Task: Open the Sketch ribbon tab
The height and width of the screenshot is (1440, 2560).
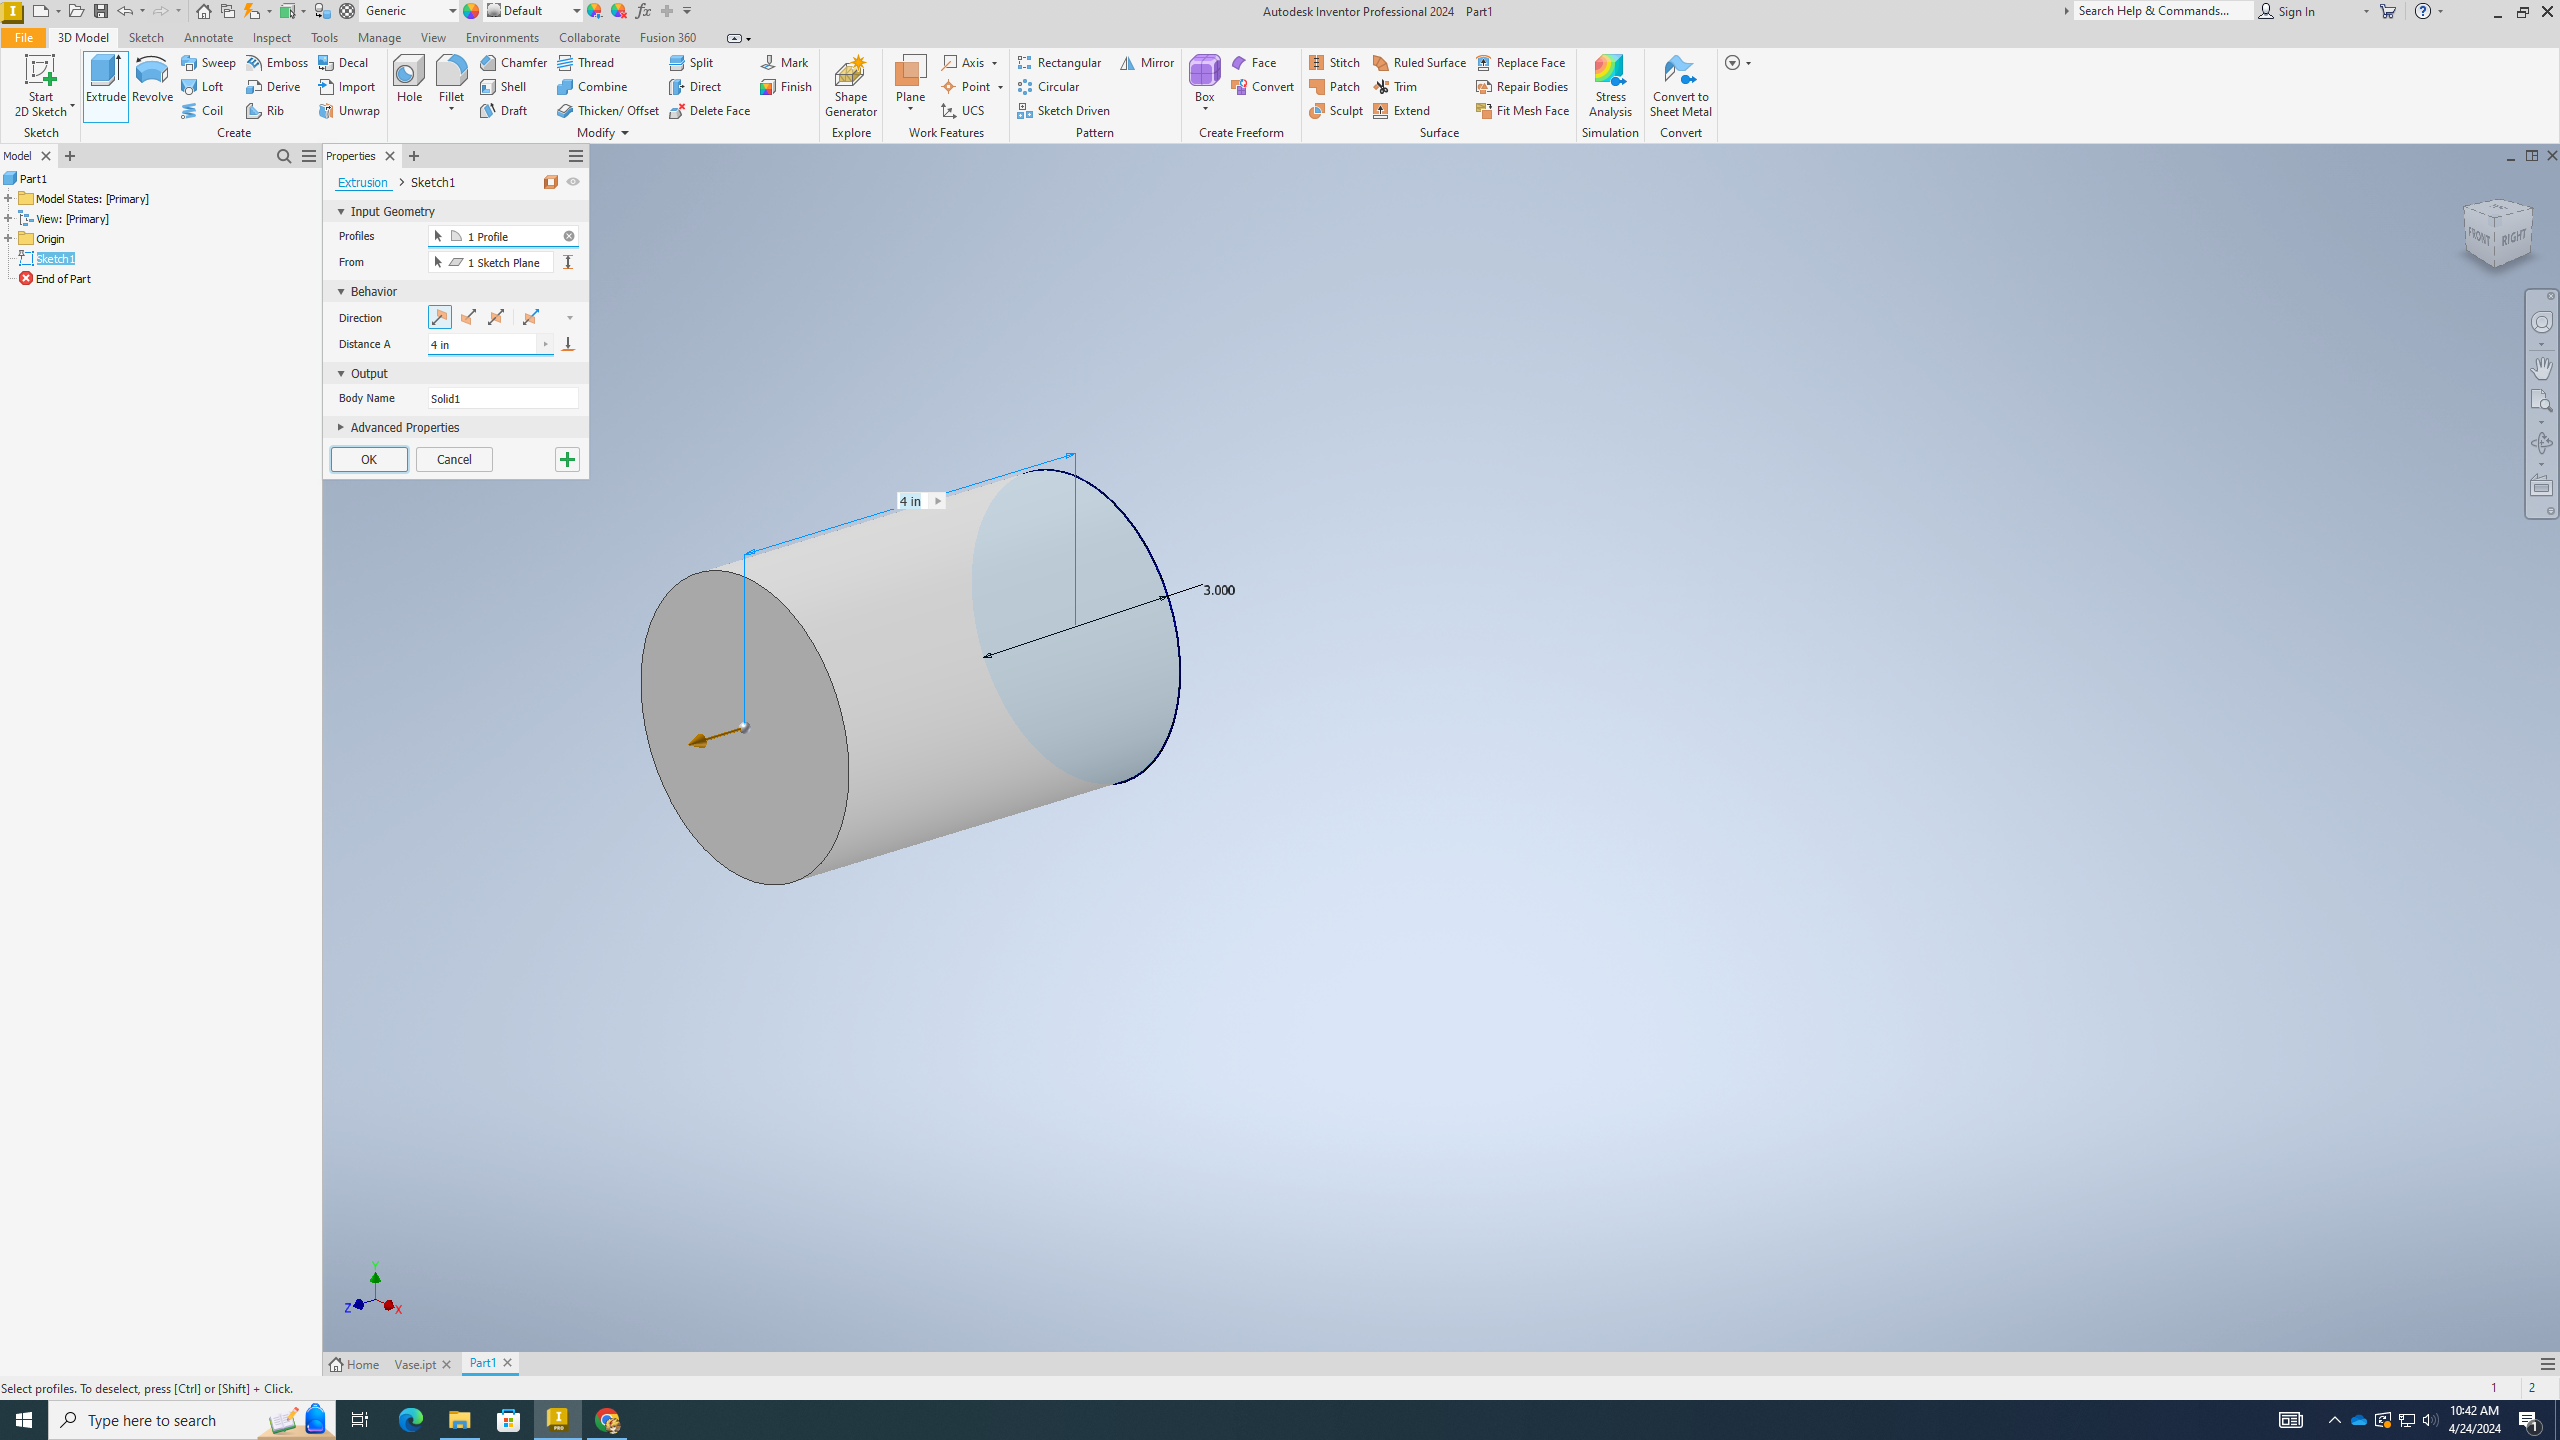Action: point(146,37)
